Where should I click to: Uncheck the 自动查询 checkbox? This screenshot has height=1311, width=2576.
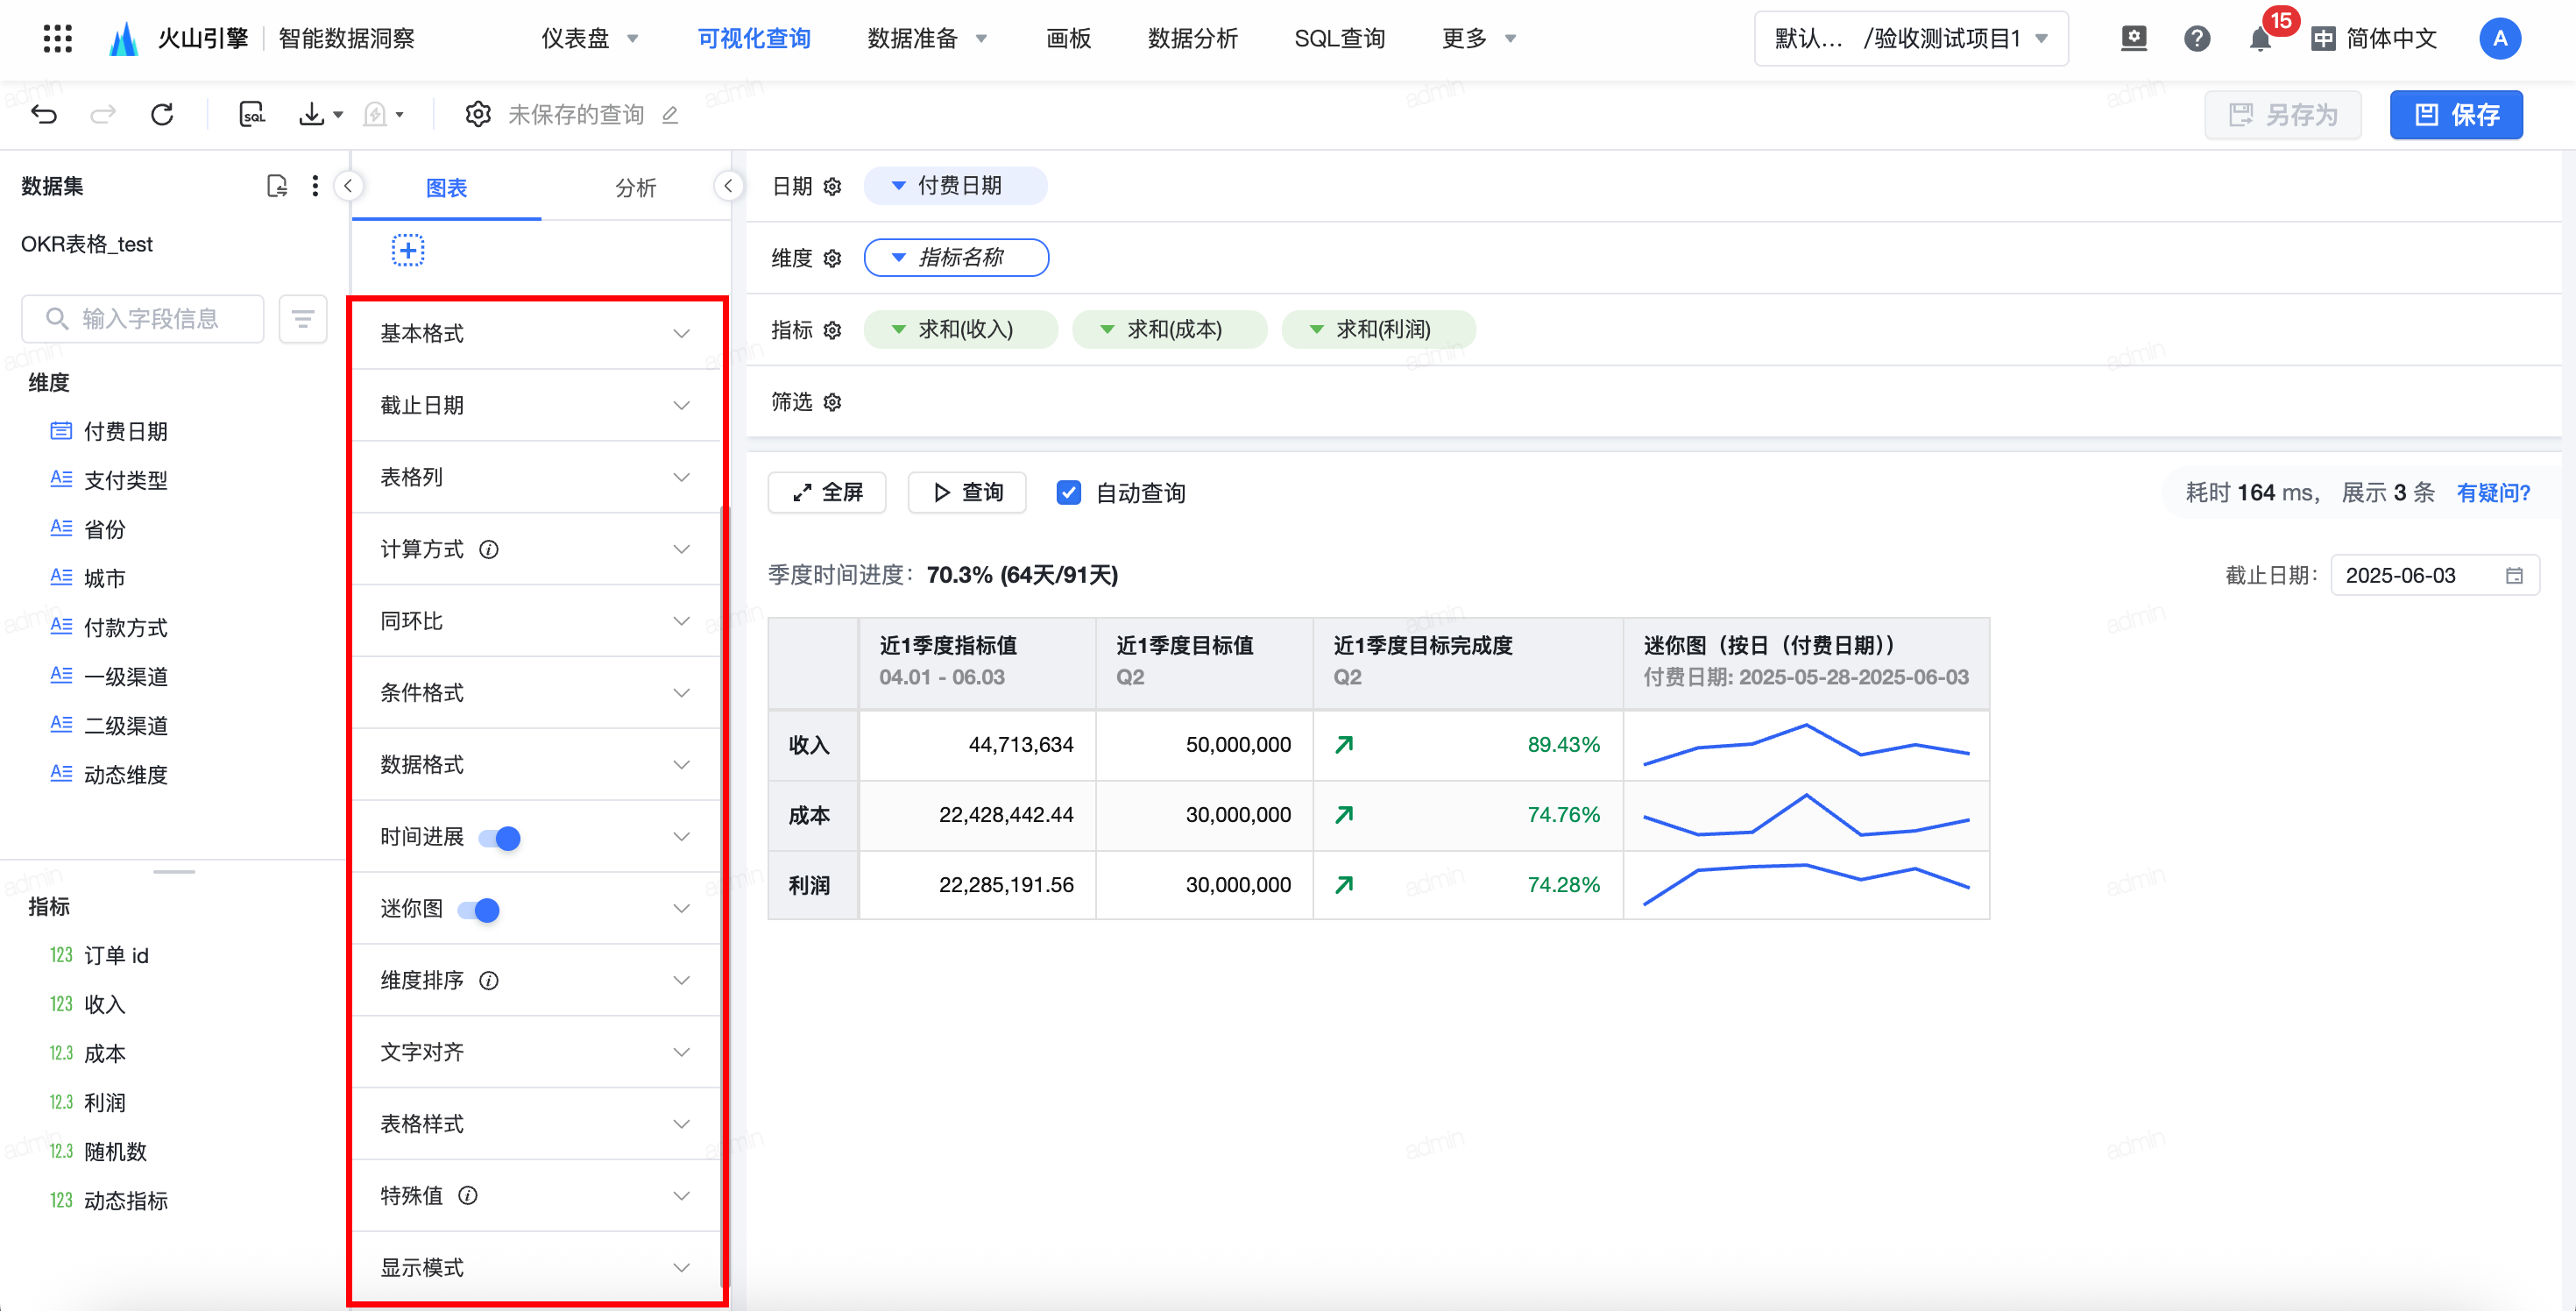click(1068, 492)
